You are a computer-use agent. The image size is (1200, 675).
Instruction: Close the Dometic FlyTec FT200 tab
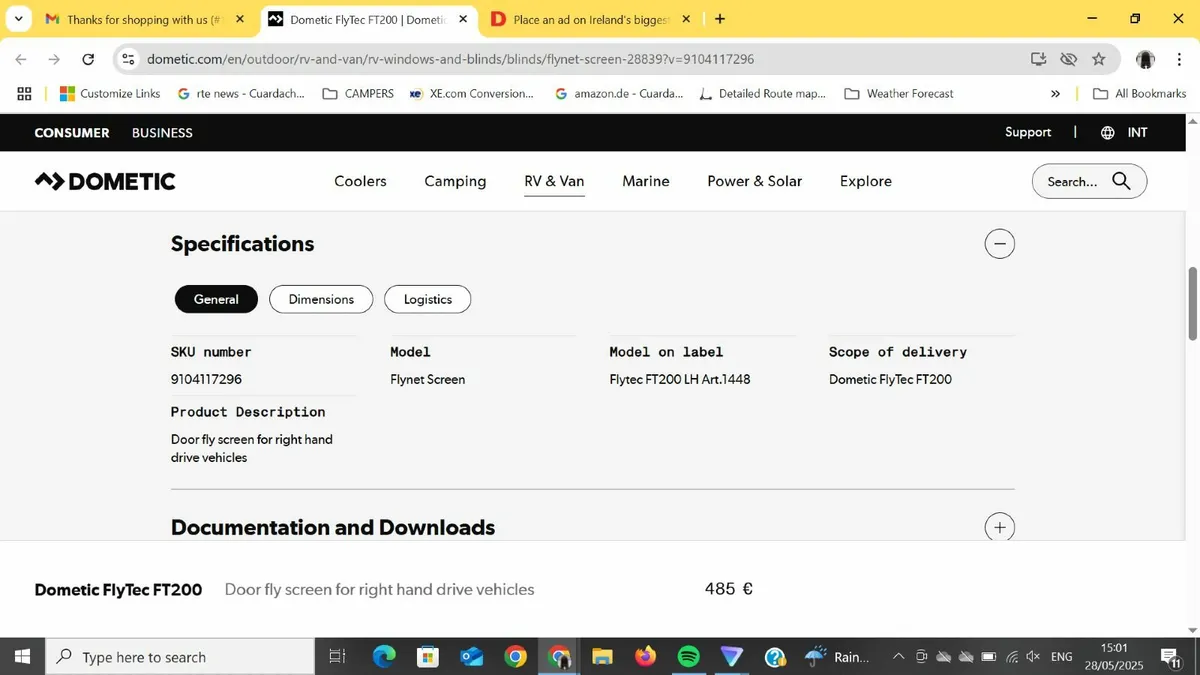[463, 19]
